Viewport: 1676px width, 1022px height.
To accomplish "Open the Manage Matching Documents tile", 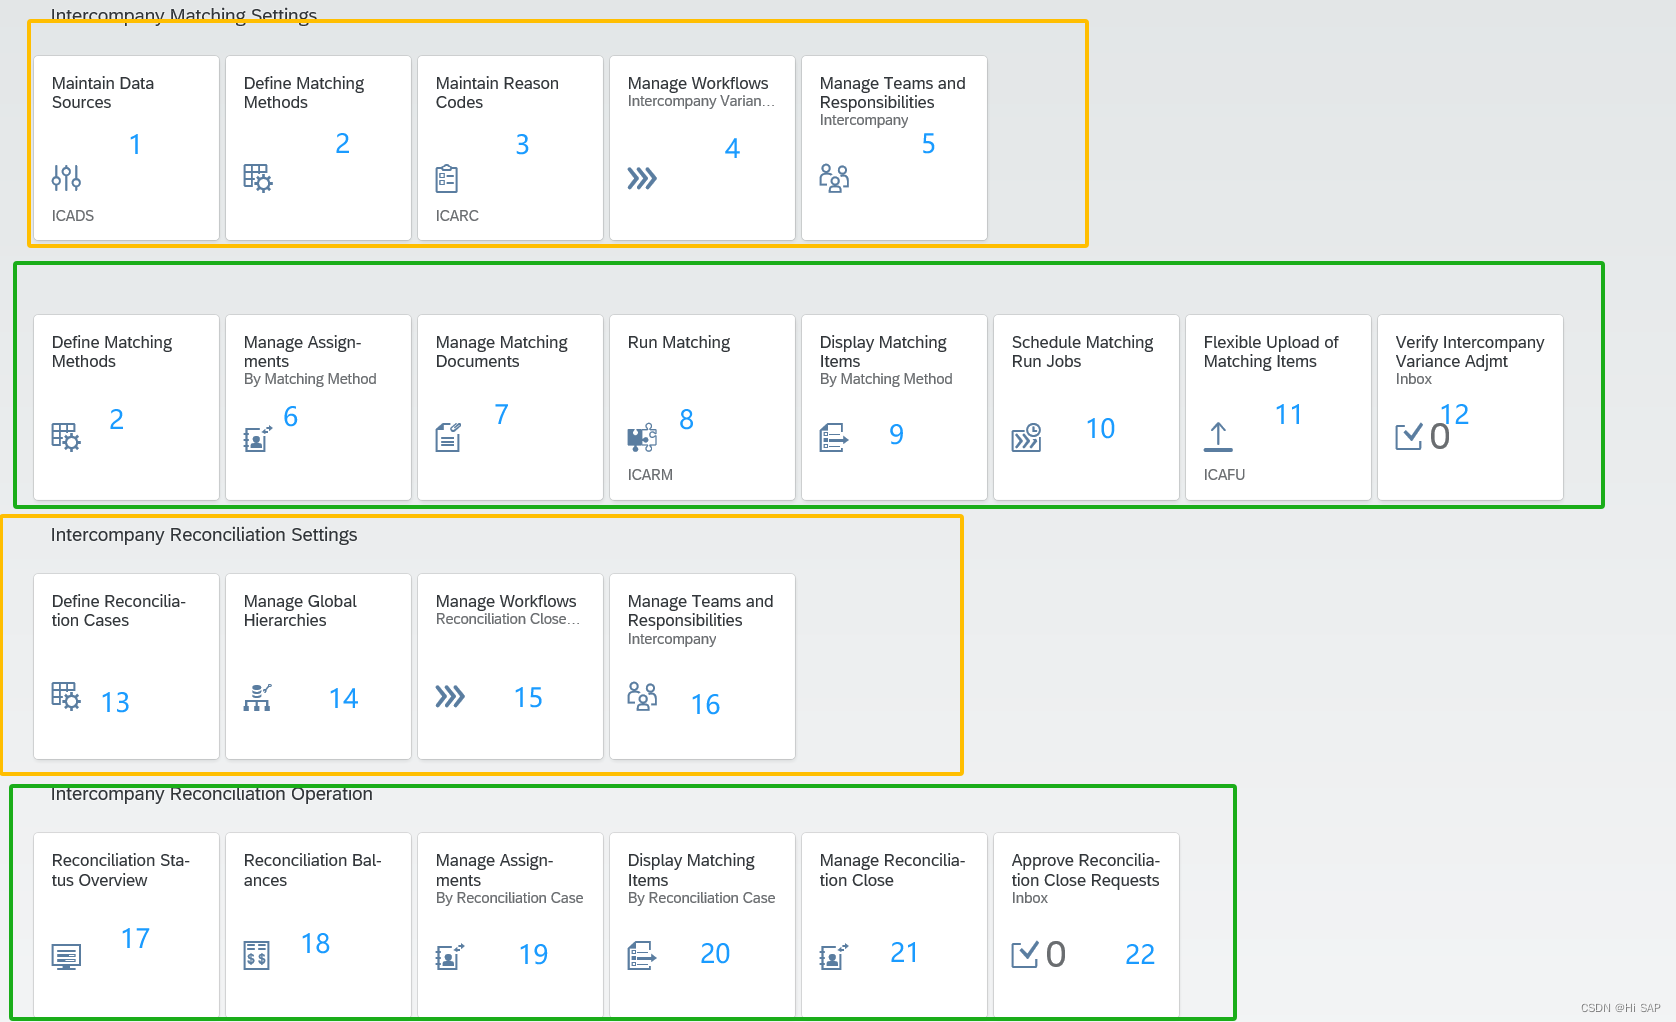I will [x=510, y=406].
